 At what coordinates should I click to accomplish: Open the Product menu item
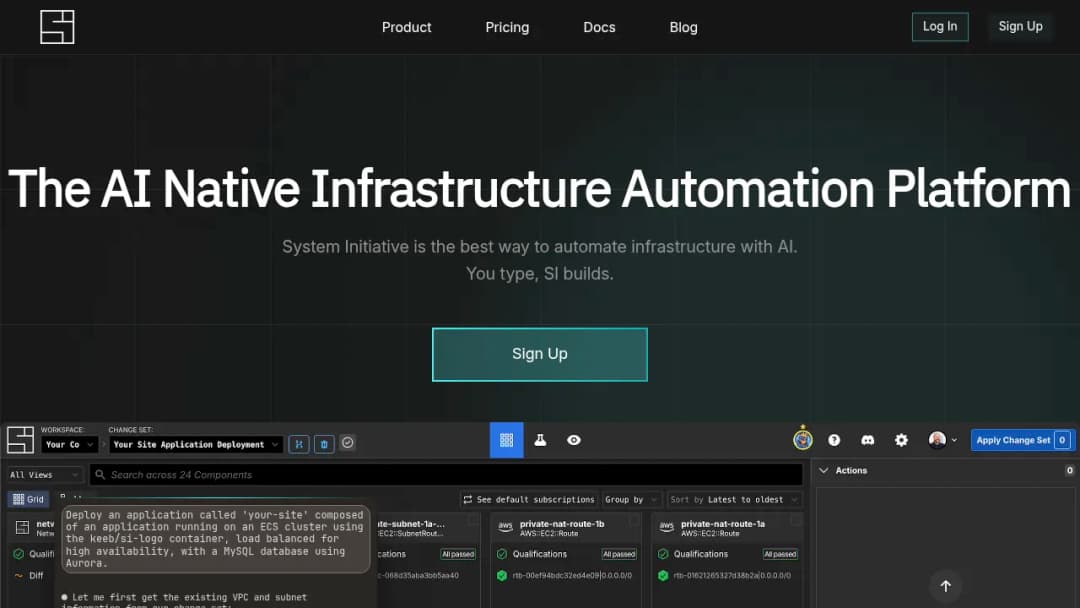(406, 28)
